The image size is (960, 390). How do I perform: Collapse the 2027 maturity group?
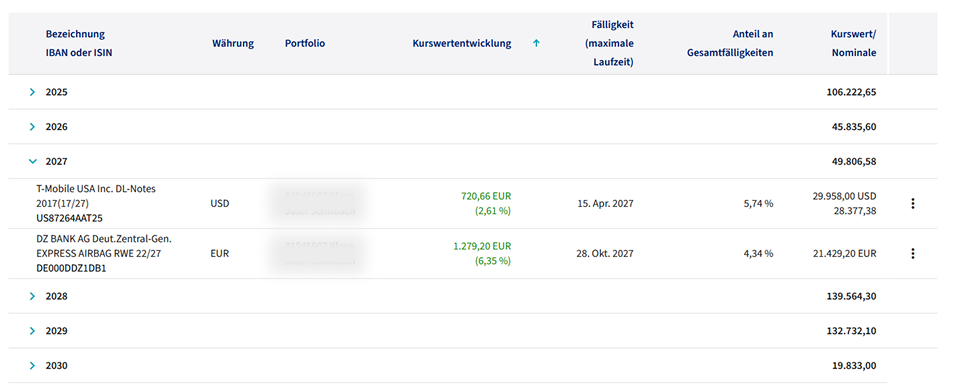point(32,162)
